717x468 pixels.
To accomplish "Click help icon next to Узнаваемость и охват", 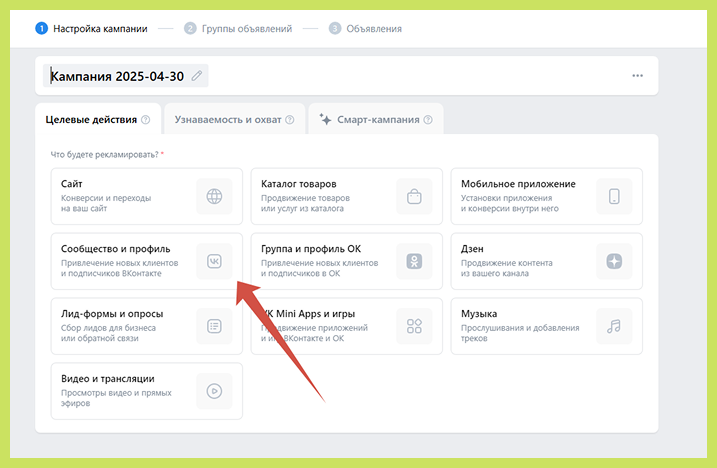I will point(289,120).
